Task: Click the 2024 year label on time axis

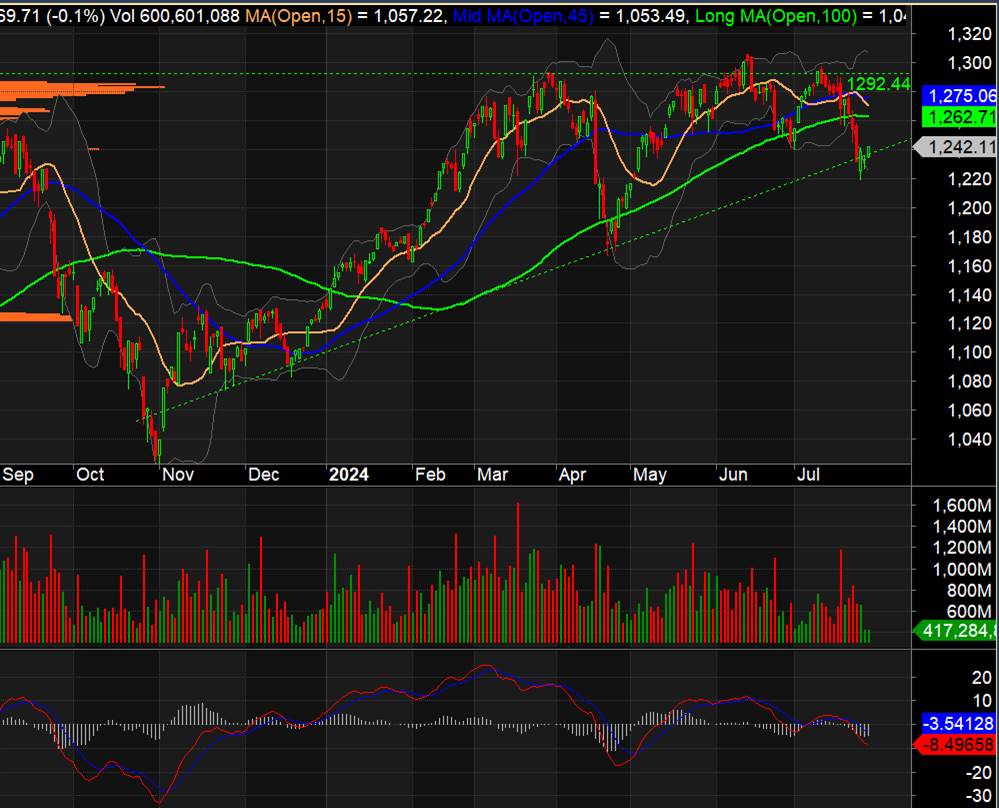Action: pyautogui.click(x=349, y=475)
